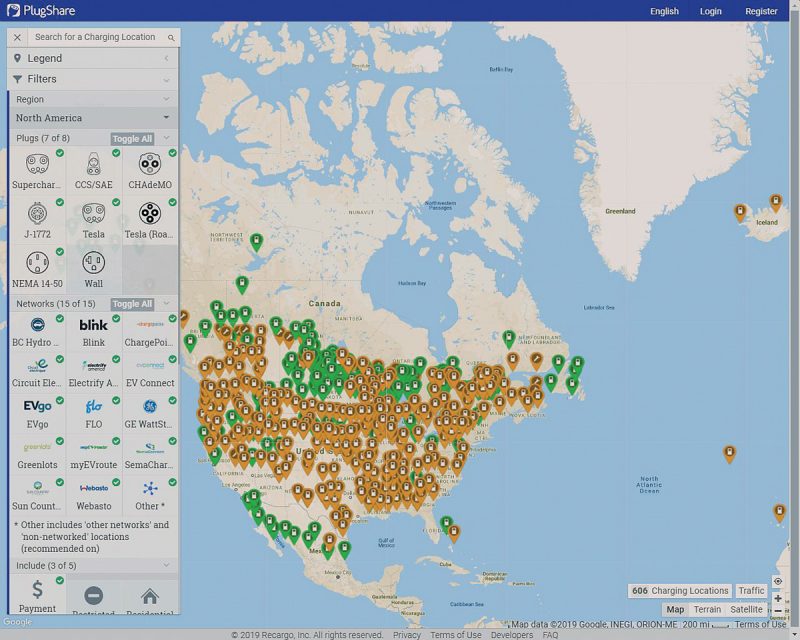Enable the Wall plug filter
Viewport: 800px width, 640px height.
coord(93,263)
